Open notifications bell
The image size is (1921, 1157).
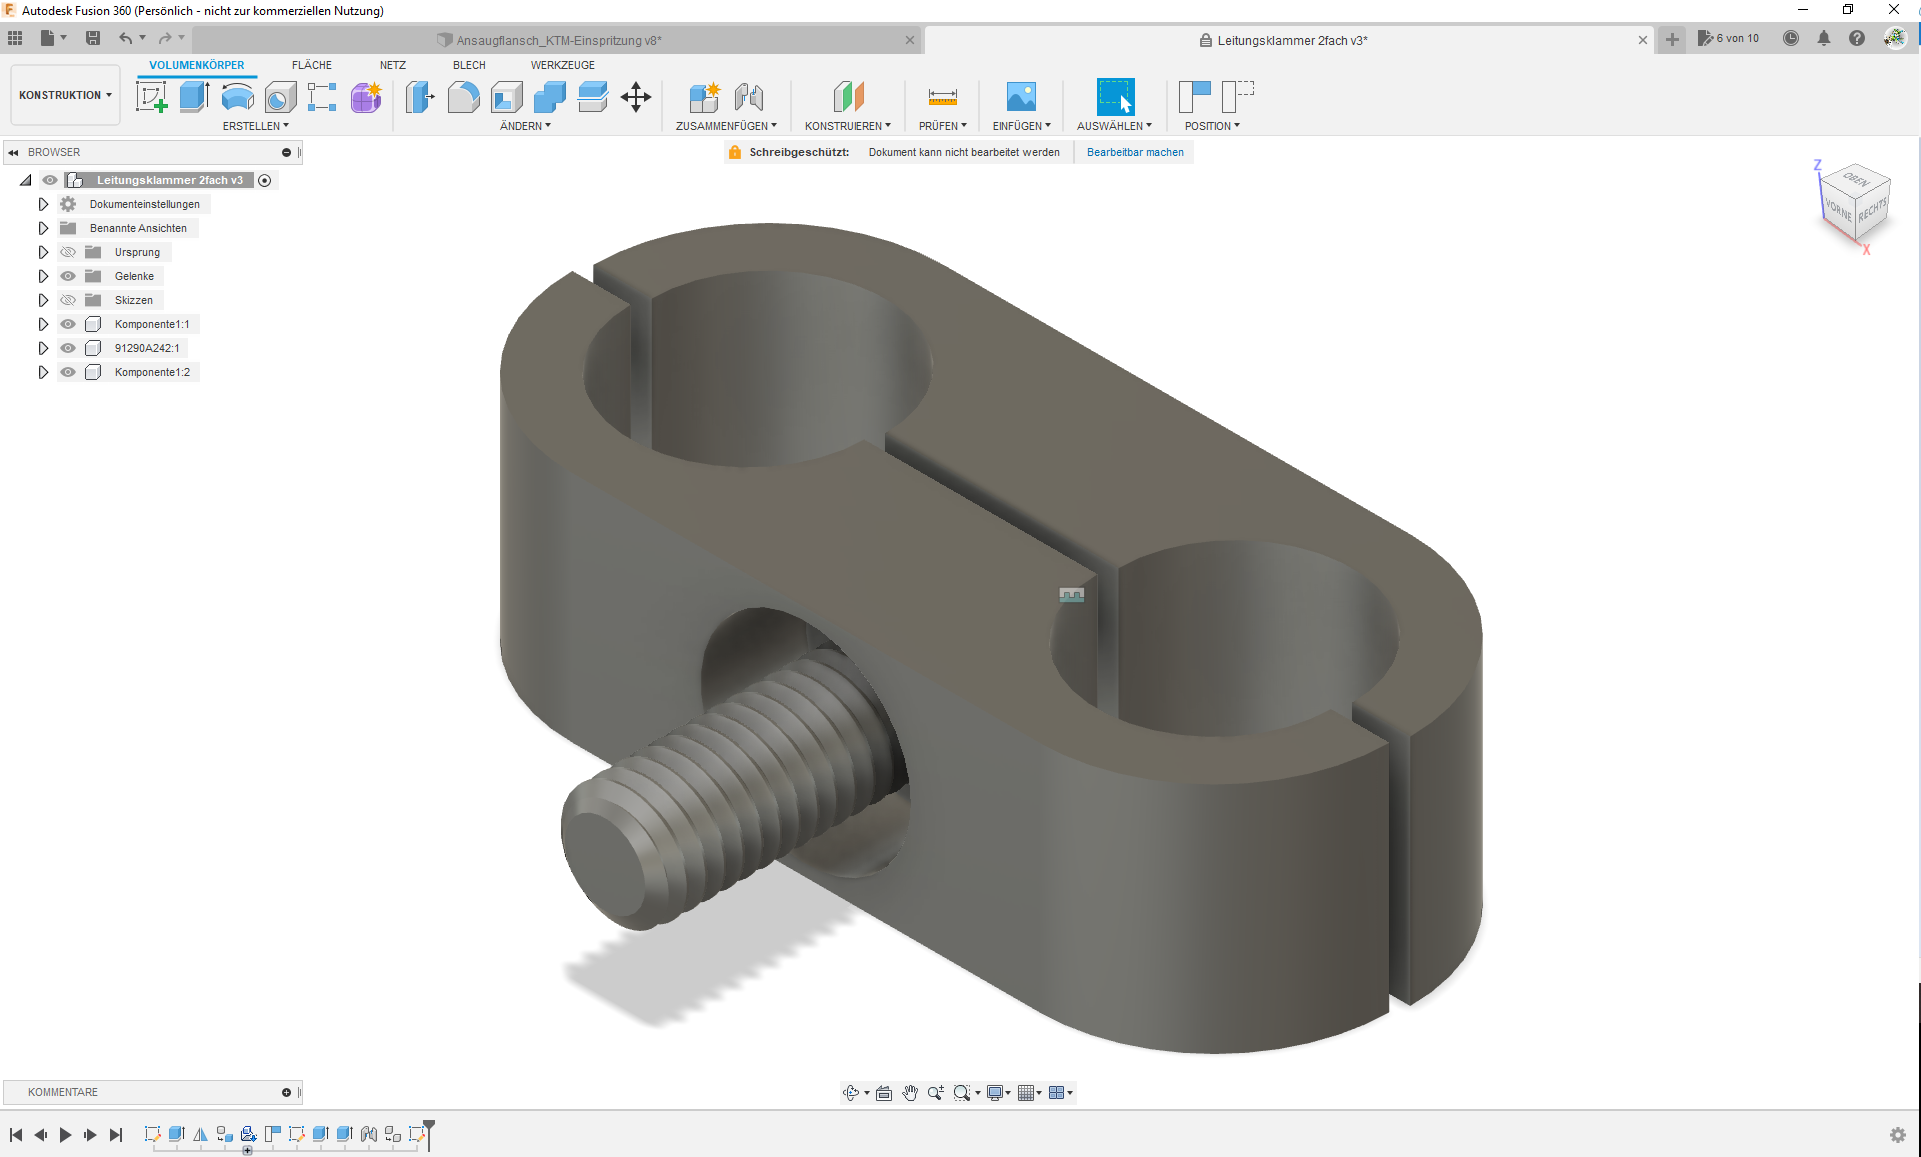[1824, 38]
